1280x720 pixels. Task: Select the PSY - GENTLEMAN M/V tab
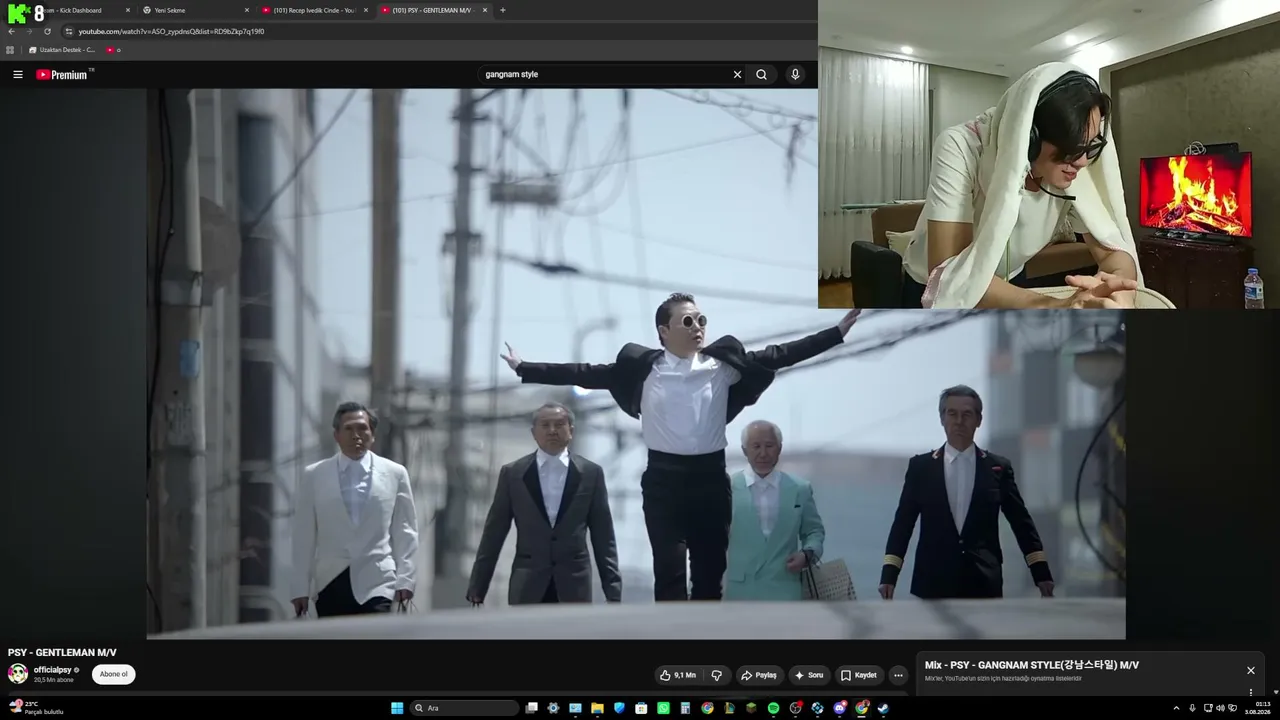coord(433,10)
